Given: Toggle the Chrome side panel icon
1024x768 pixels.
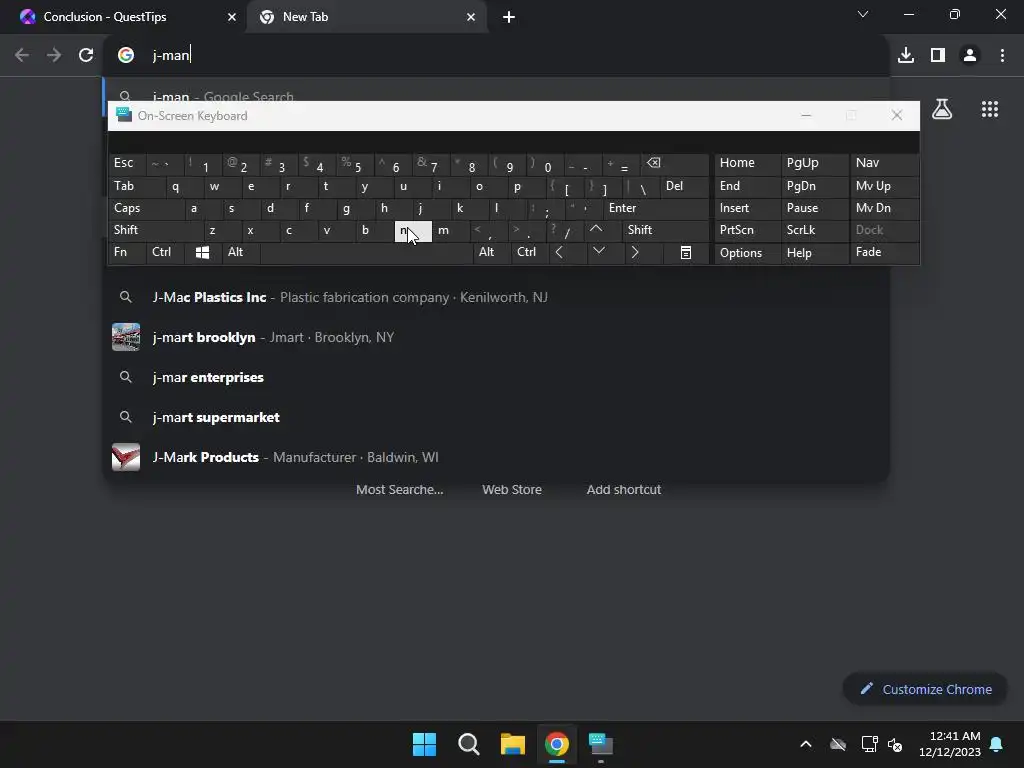Looking at the screenshot, I should (938, 55).
